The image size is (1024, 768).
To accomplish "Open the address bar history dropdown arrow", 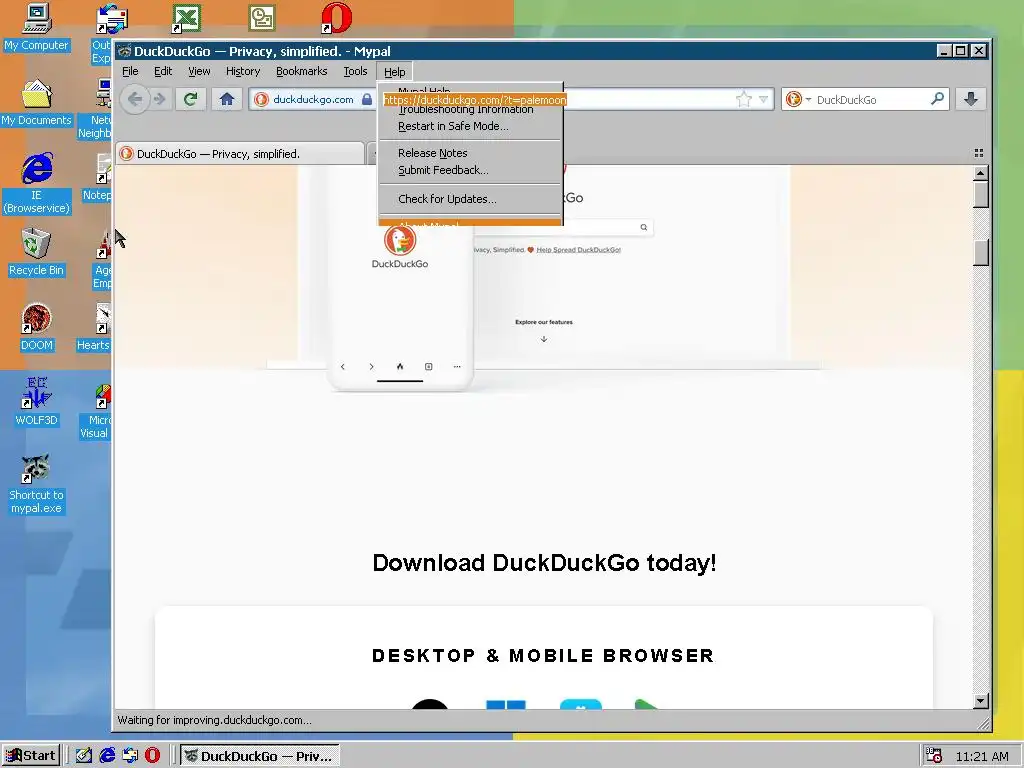I will (x=763, y=99).
